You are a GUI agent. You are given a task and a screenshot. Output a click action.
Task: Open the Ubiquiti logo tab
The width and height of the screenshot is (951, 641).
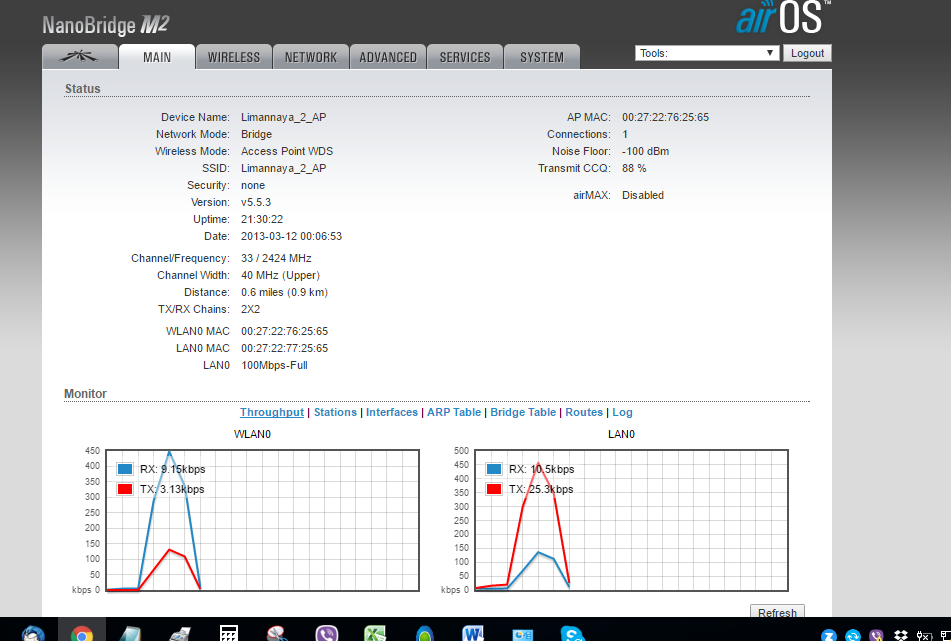[x=79, y=57]
